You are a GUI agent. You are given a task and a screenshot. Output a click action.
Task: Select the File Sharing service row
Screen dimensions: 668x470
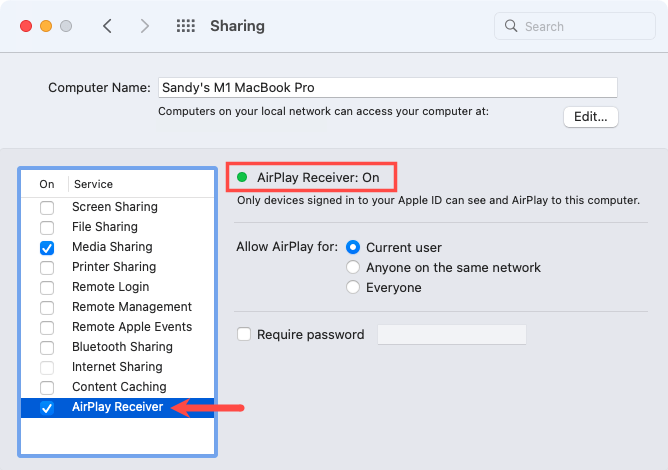[118, 227]
